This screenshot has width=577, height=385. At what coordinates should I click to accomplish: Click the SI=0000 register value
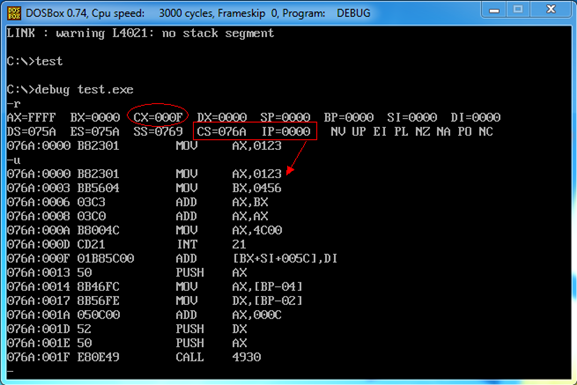[x=412, y=117]
